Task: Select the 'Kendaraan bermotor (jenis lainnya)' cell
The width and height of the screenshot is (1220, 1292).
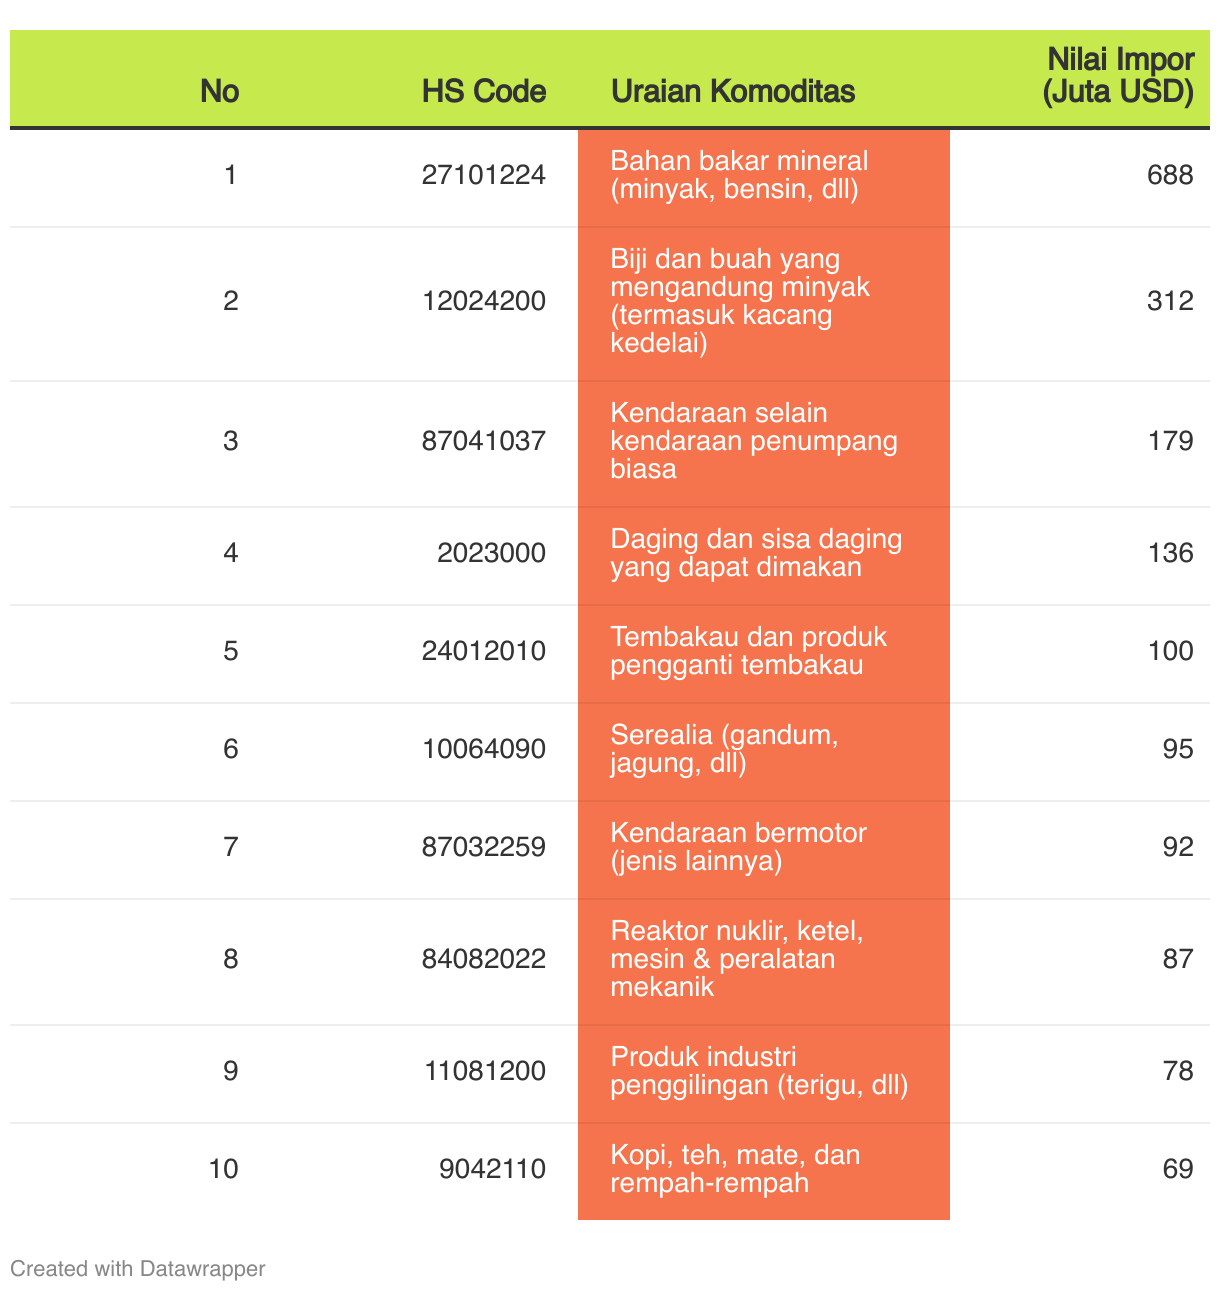Action: pyautogui.click(x=764, y=848)
